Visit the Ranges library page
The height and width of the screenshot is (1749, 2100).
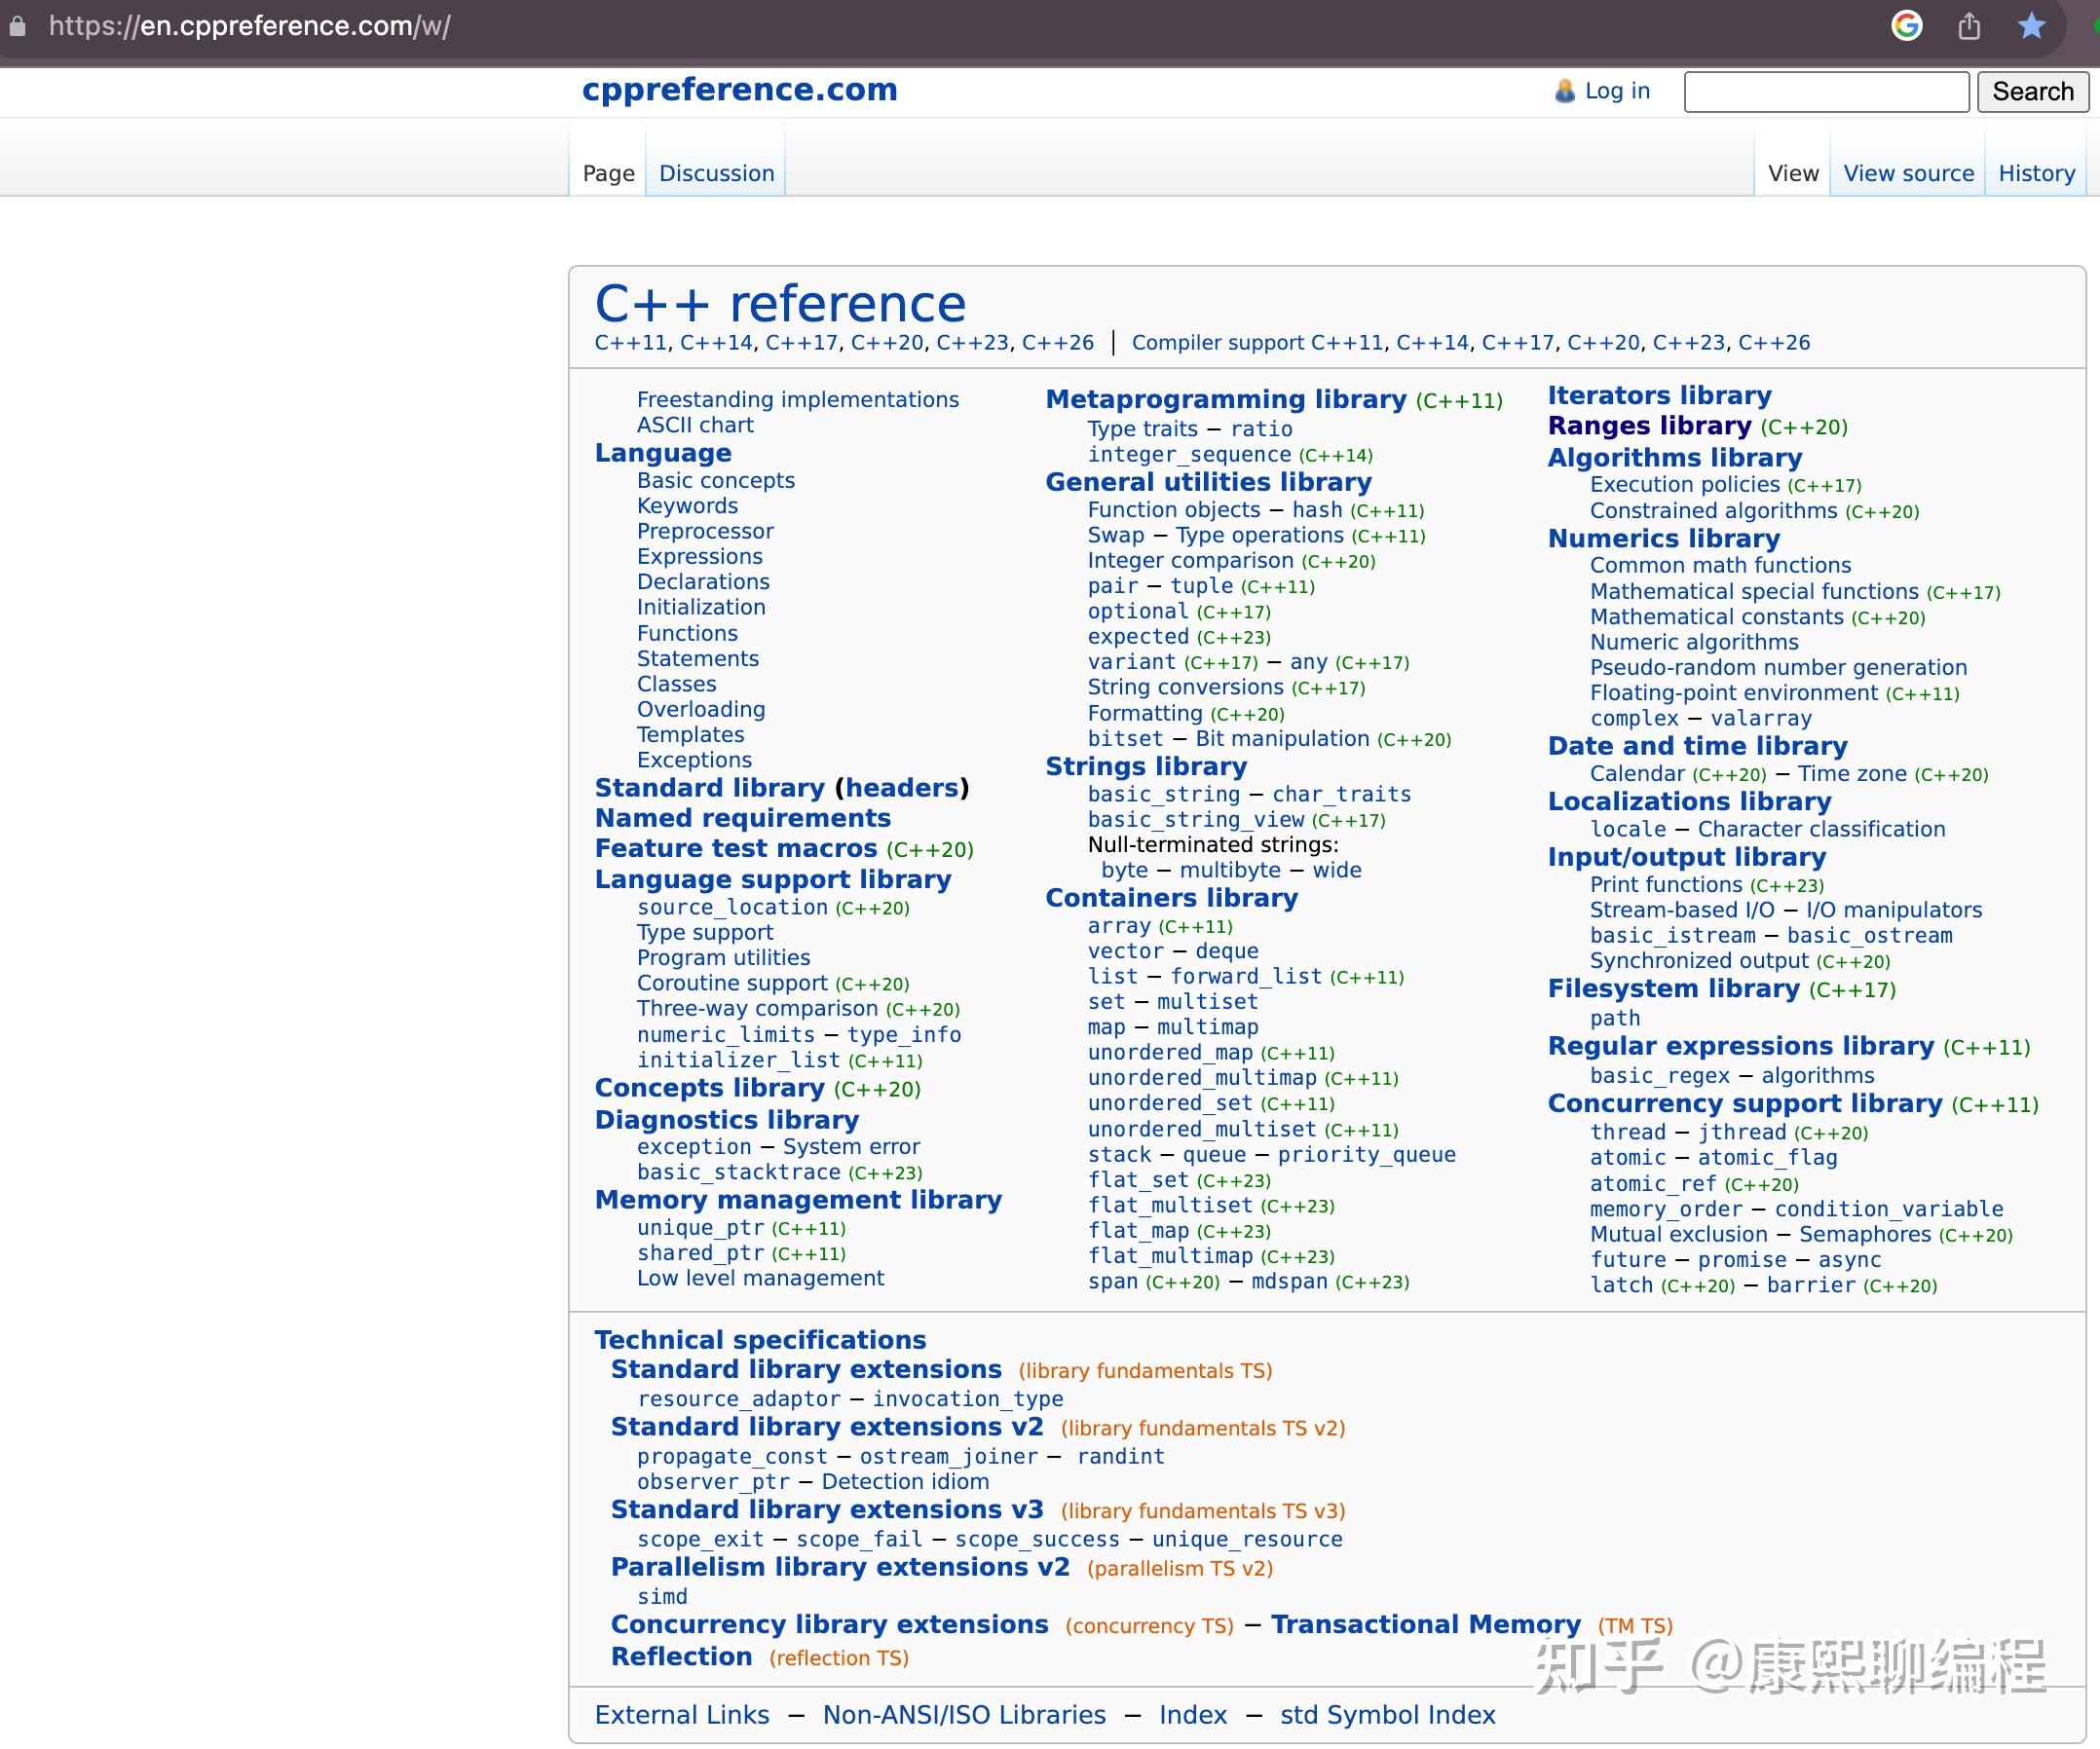click(1648, 425)
